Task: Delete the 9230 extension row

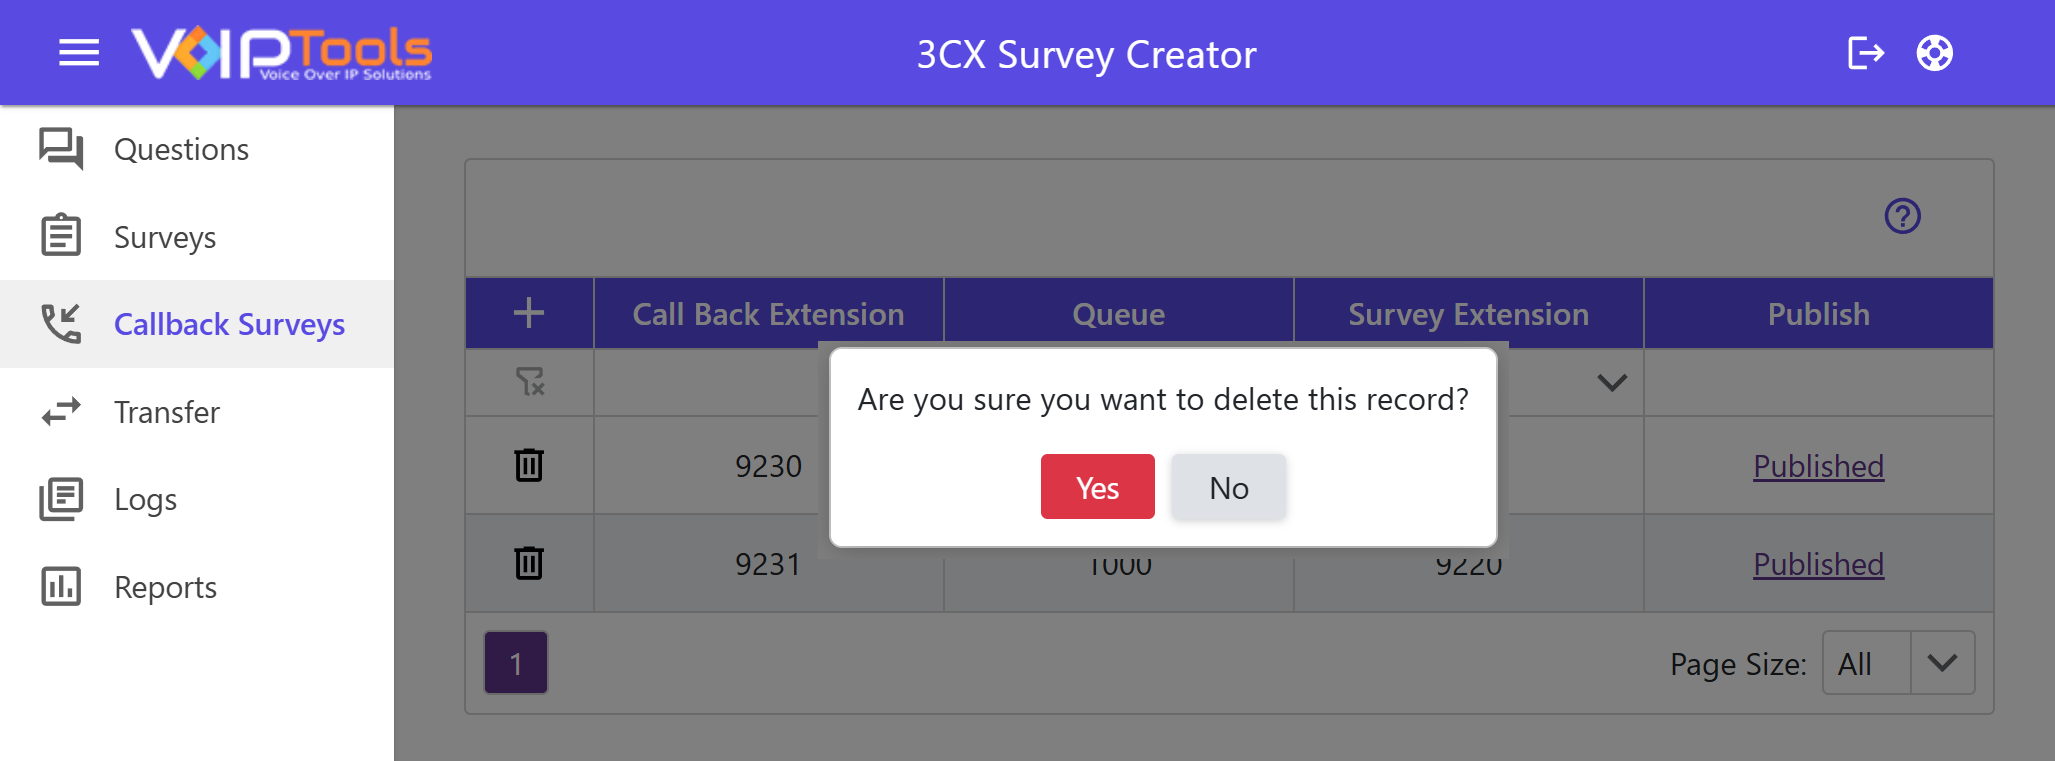Action: coord(529,465)
